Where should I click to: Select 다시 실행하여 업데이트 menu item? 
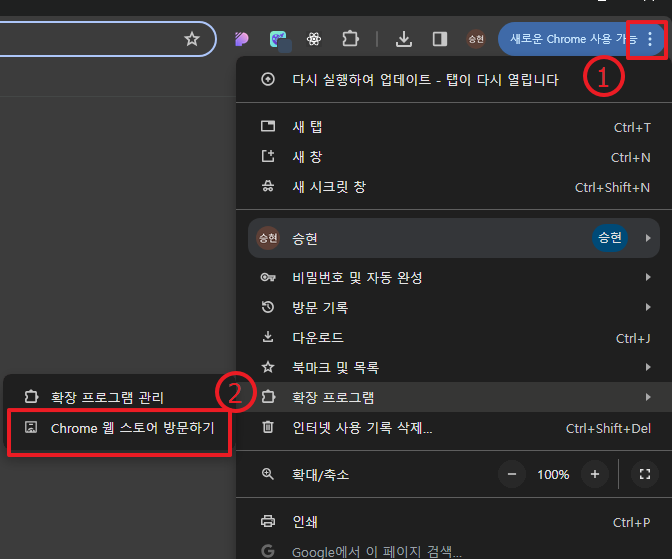pyautogui.click(x=454, y=79)
